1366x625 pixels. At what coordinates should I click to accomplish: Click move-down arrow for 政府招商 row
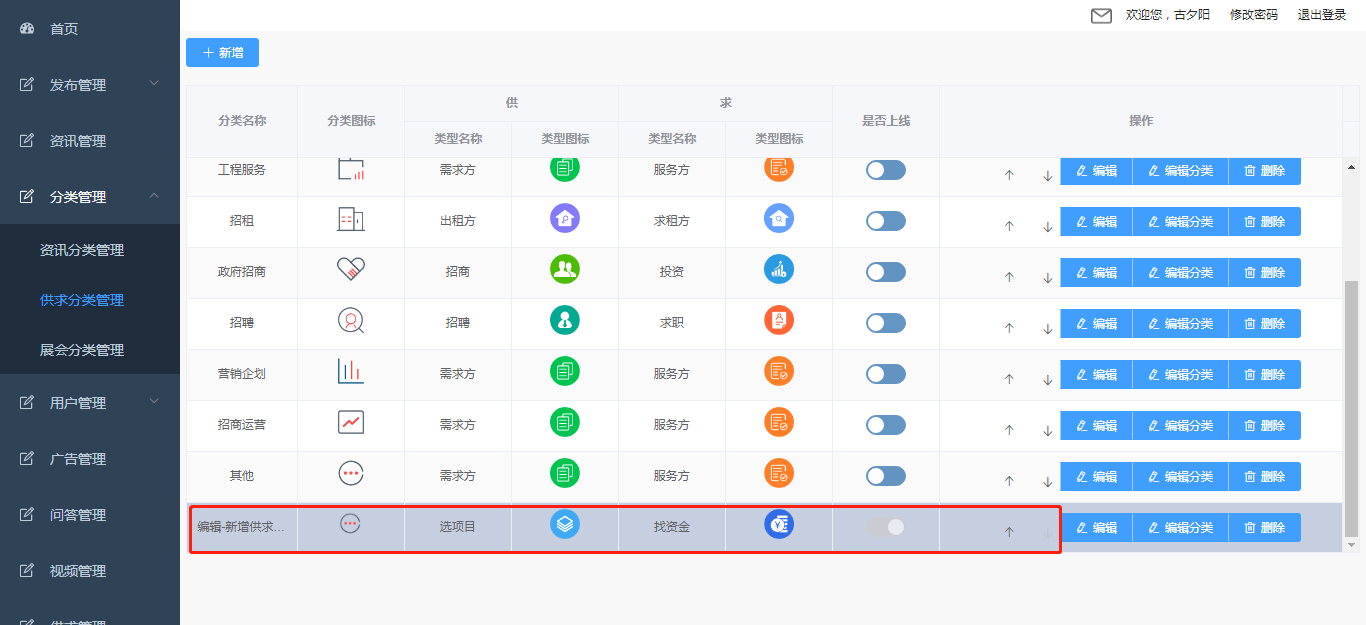[1047, 277]
